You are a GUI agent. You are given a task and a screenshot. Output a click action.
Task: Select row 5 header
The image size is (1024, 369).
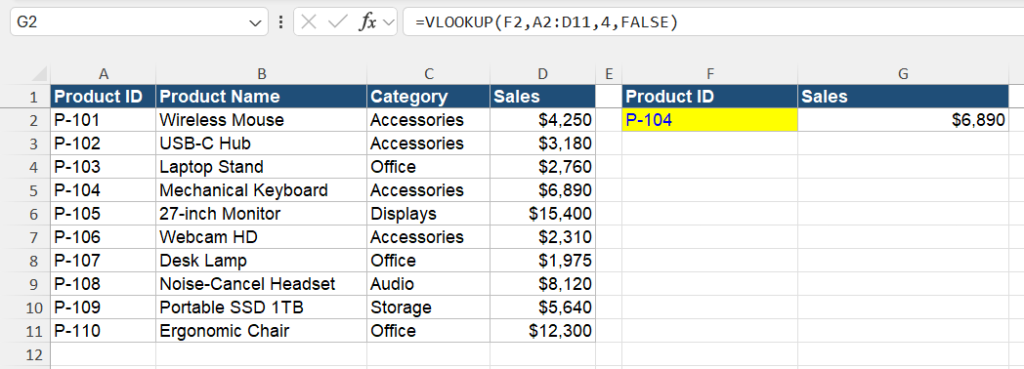pyautogui.click(x=25, y=190)
